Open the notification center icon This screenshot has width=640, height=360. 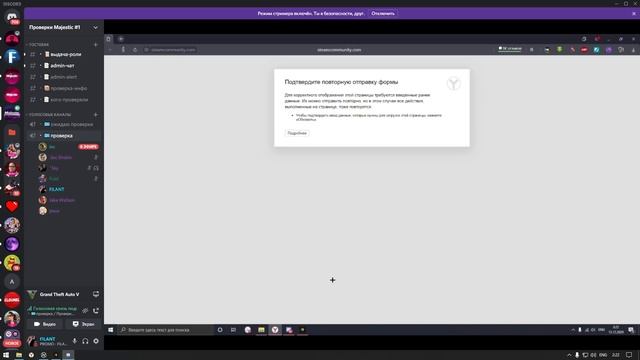tap(629, 355)
